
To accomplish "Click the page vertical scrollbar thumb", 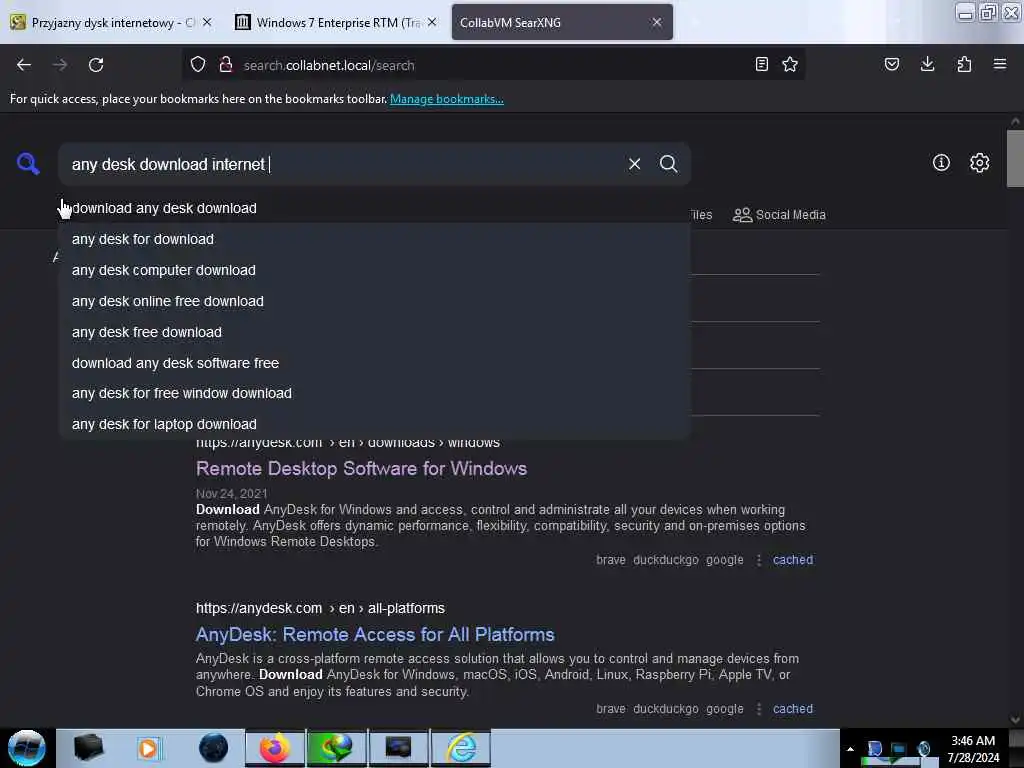I will [x=1015, y=159].
